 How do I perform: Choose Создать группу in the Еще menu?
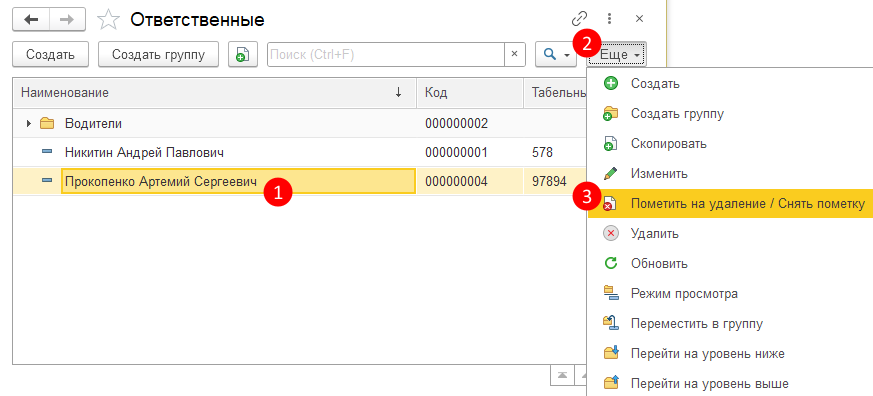[x=730, y=114]
